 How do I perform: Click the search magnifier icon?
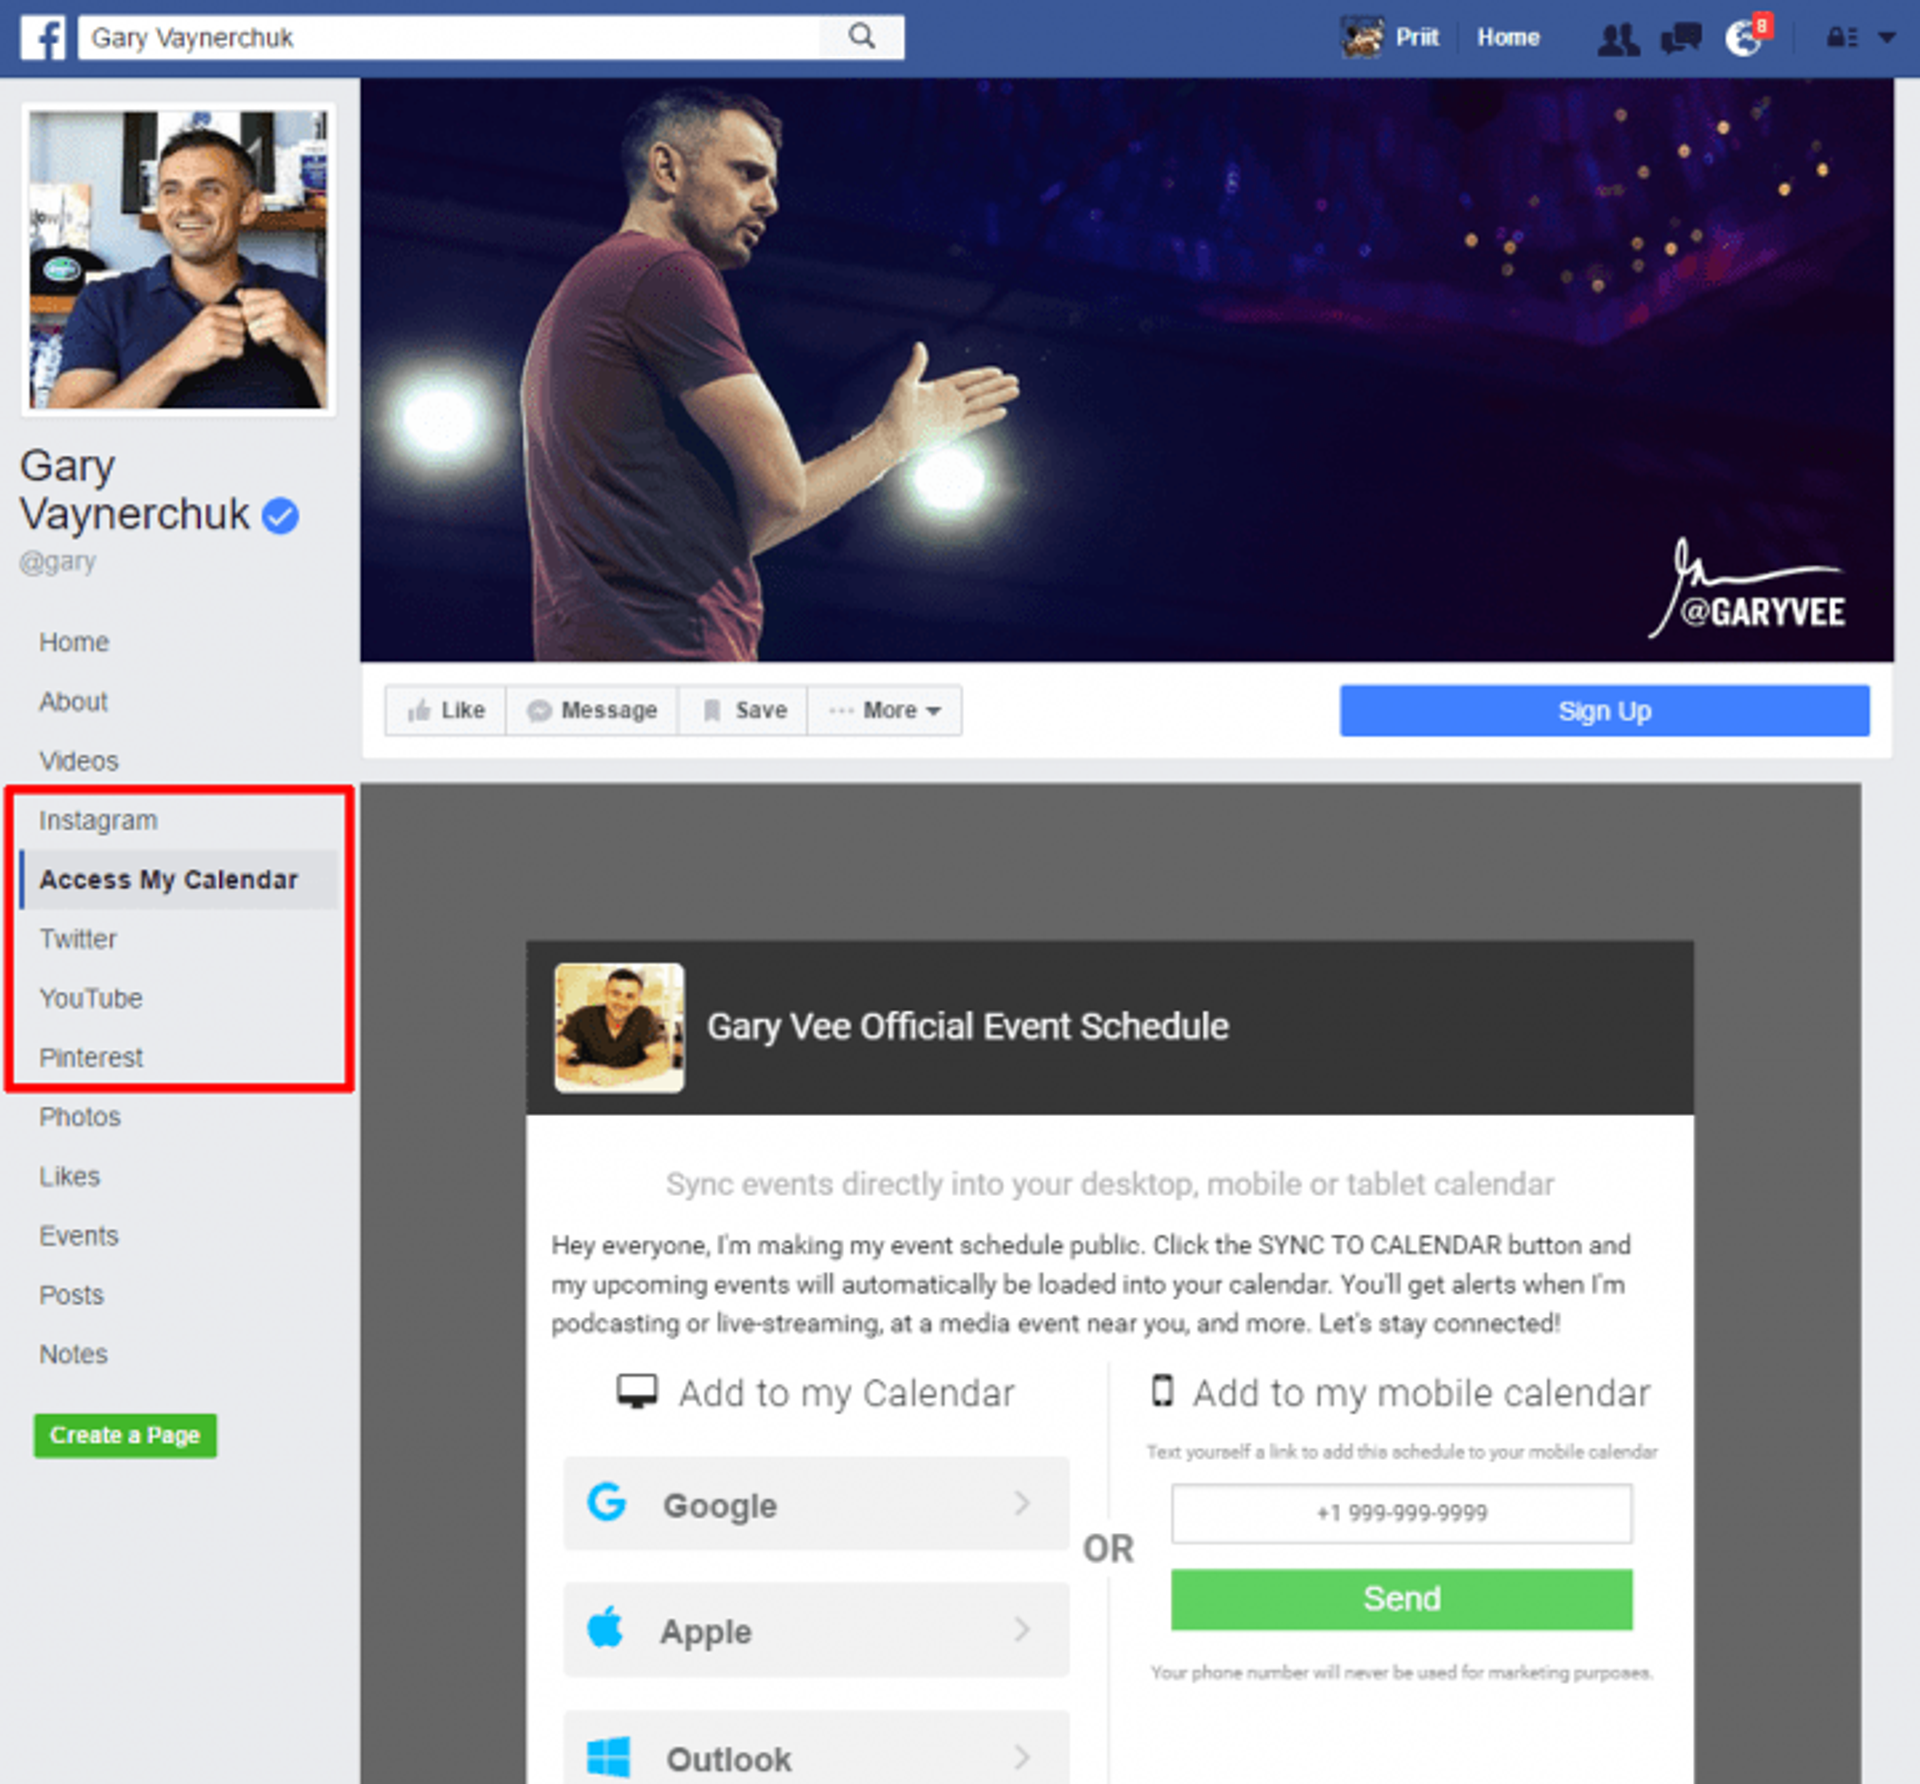point(861,37)
